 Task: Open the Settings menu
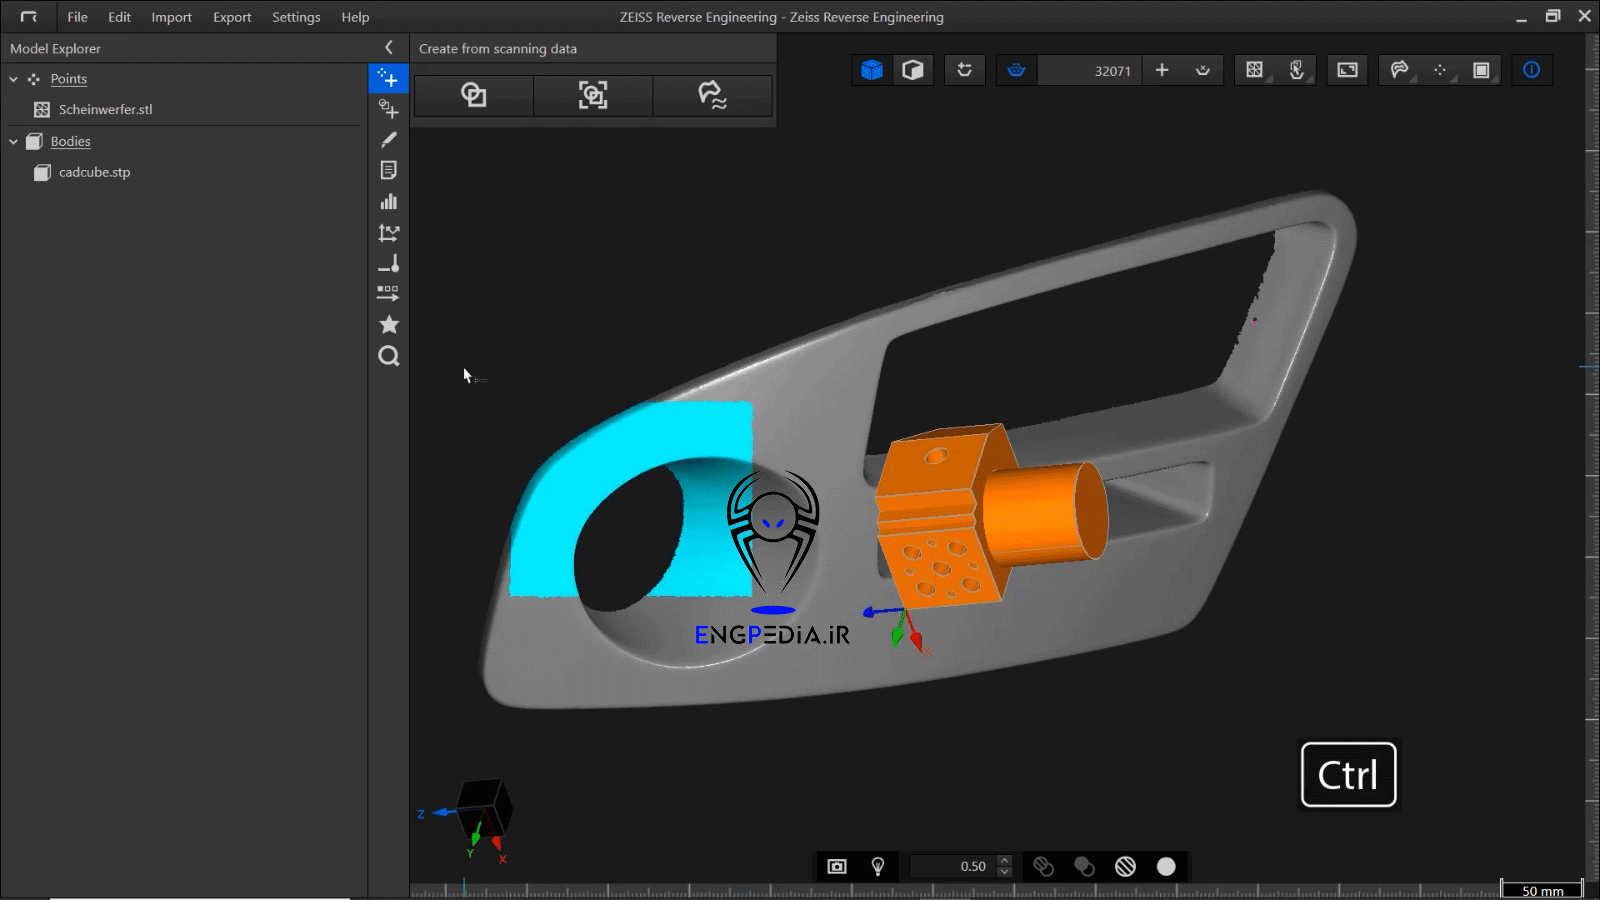pyautogui.click(x=296, y=17)
